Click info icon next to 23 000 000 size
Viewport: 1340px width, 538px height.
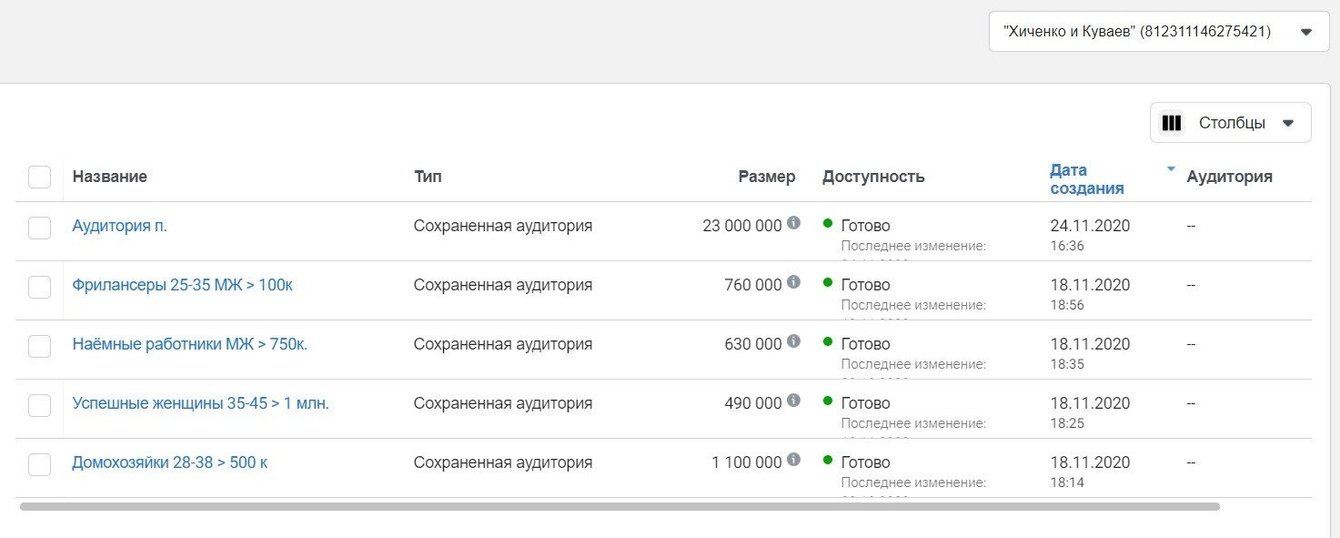click(794, 223)
